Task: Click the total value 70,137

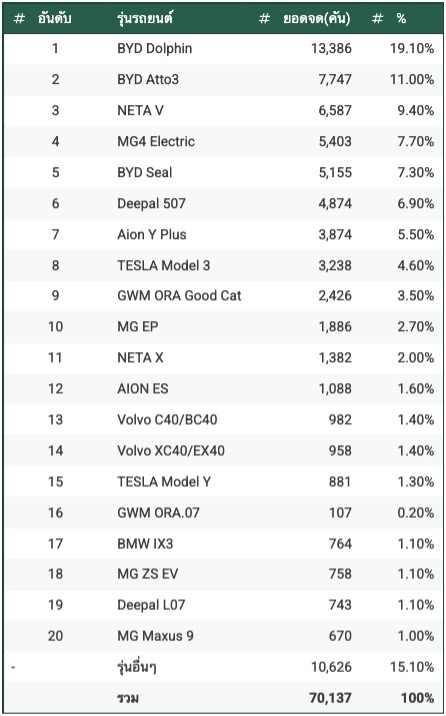Action: tap(330, 698)
